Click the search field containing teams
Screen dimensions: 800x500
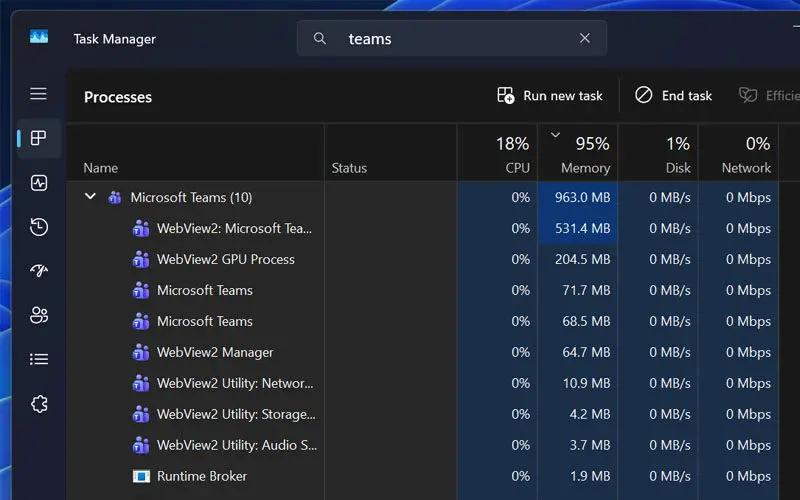tap(452, 38)
